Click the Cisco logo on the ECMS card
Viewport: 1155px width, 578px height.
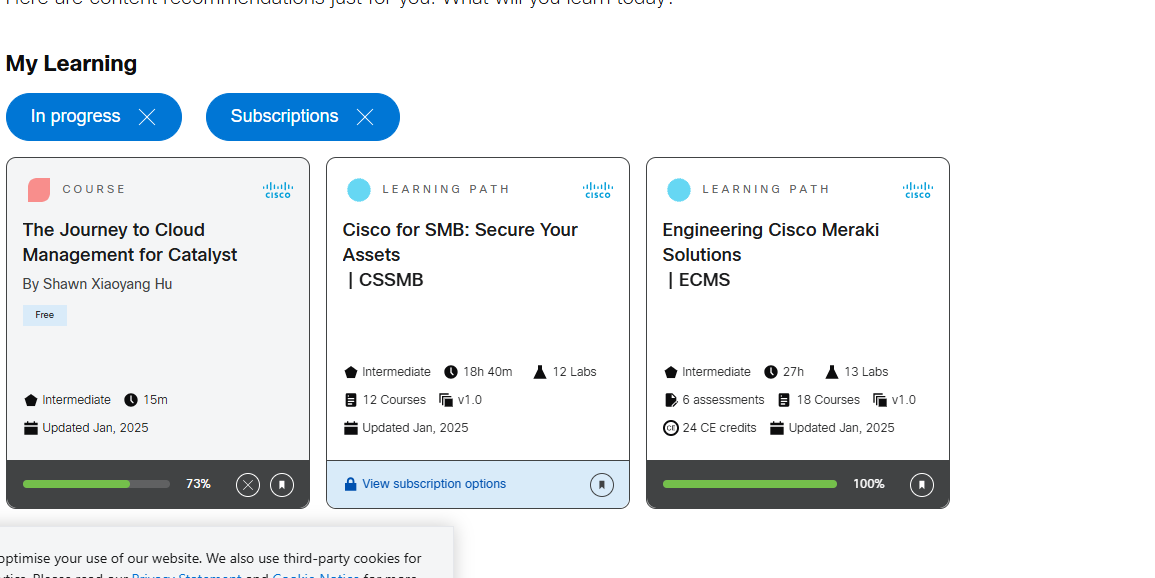pos(917,190)
